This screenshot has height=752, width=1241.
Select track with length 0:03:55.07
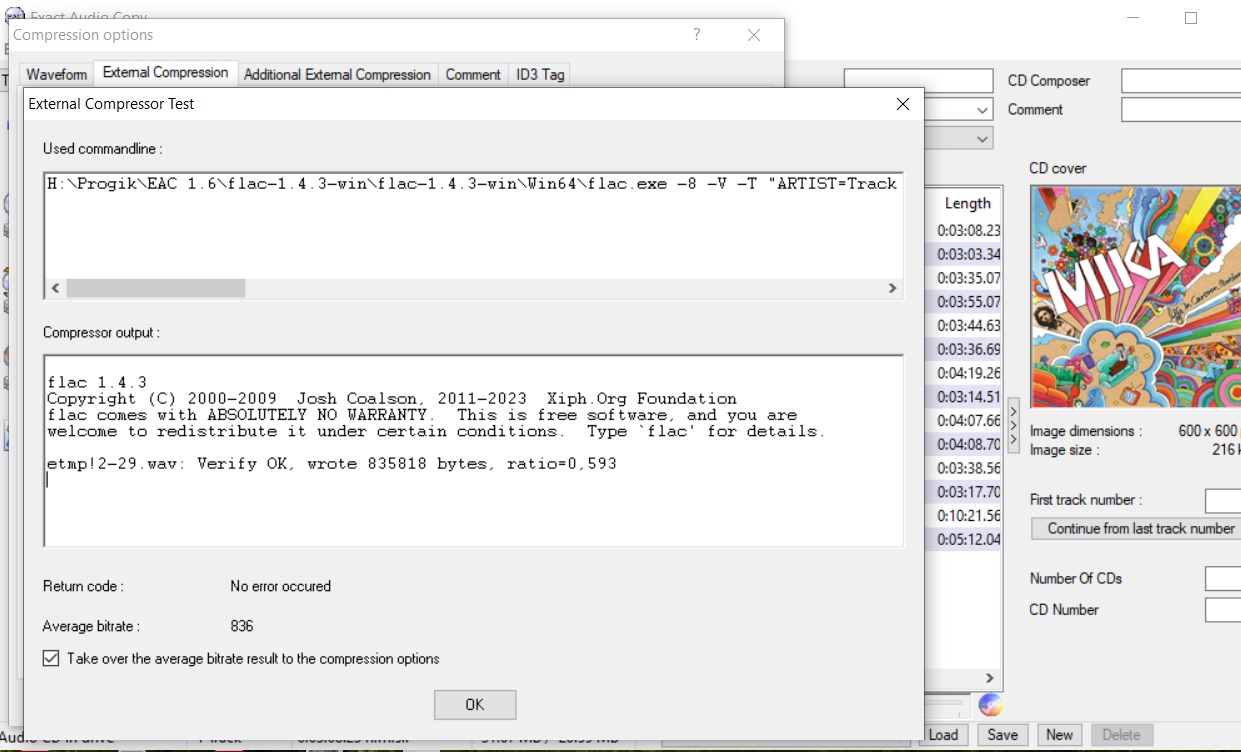coord(968,302)
